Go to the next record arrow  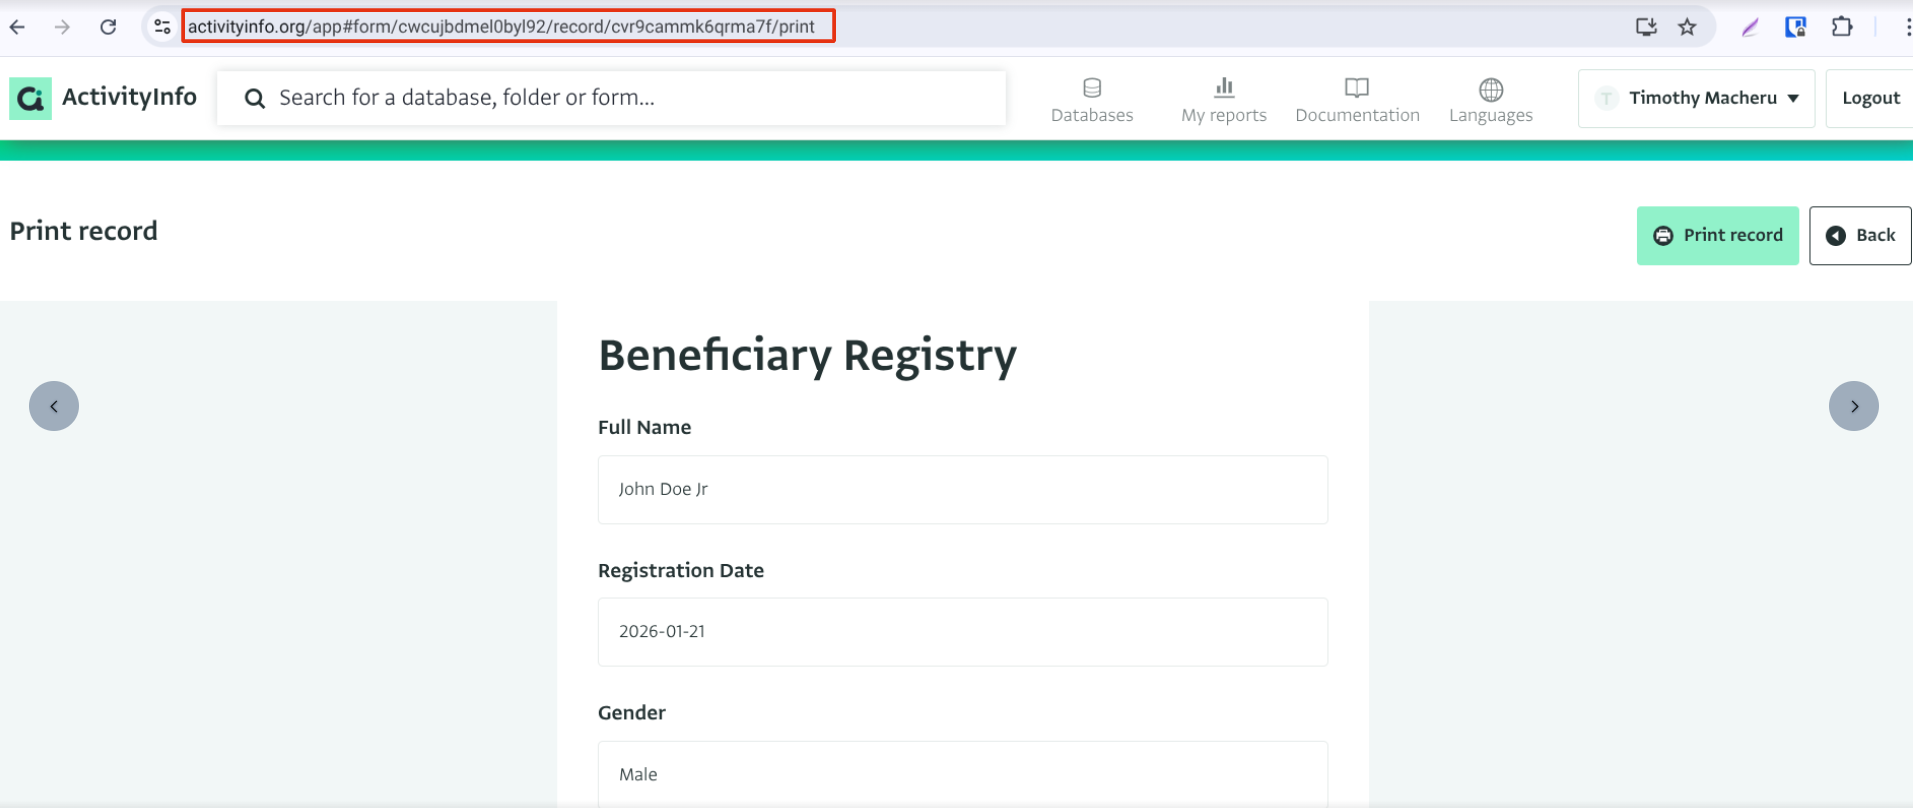point(1853,406)
